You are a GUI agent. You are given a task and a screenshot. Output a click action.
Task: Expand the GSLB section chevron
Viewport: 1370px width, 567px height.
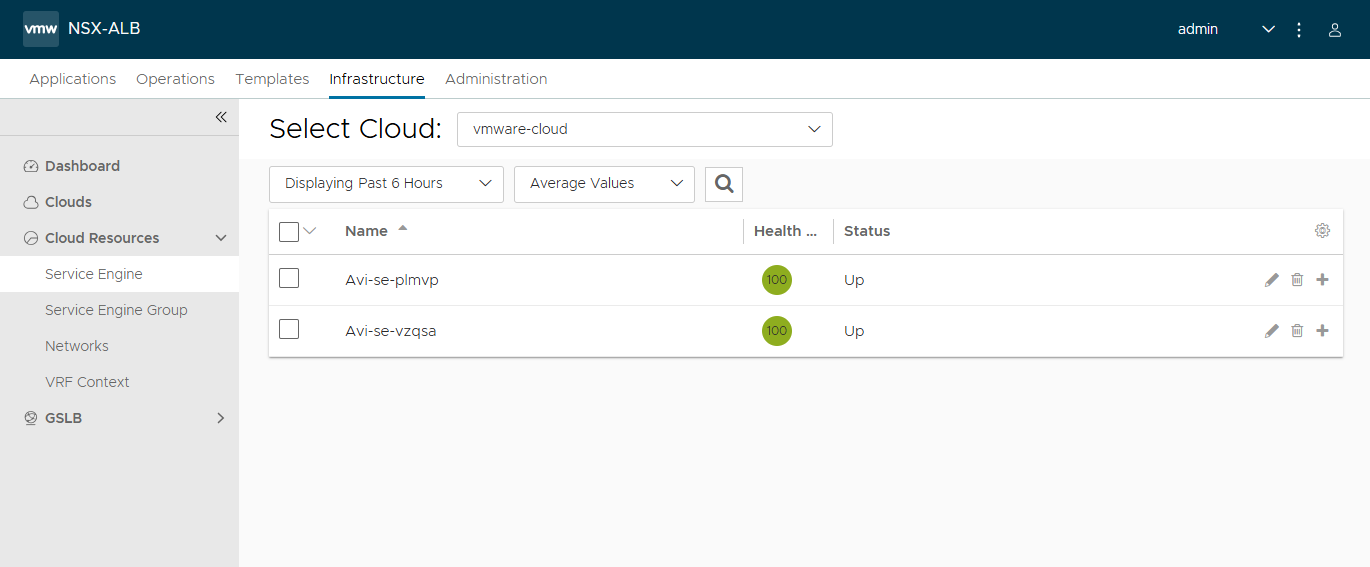[221, 418]
